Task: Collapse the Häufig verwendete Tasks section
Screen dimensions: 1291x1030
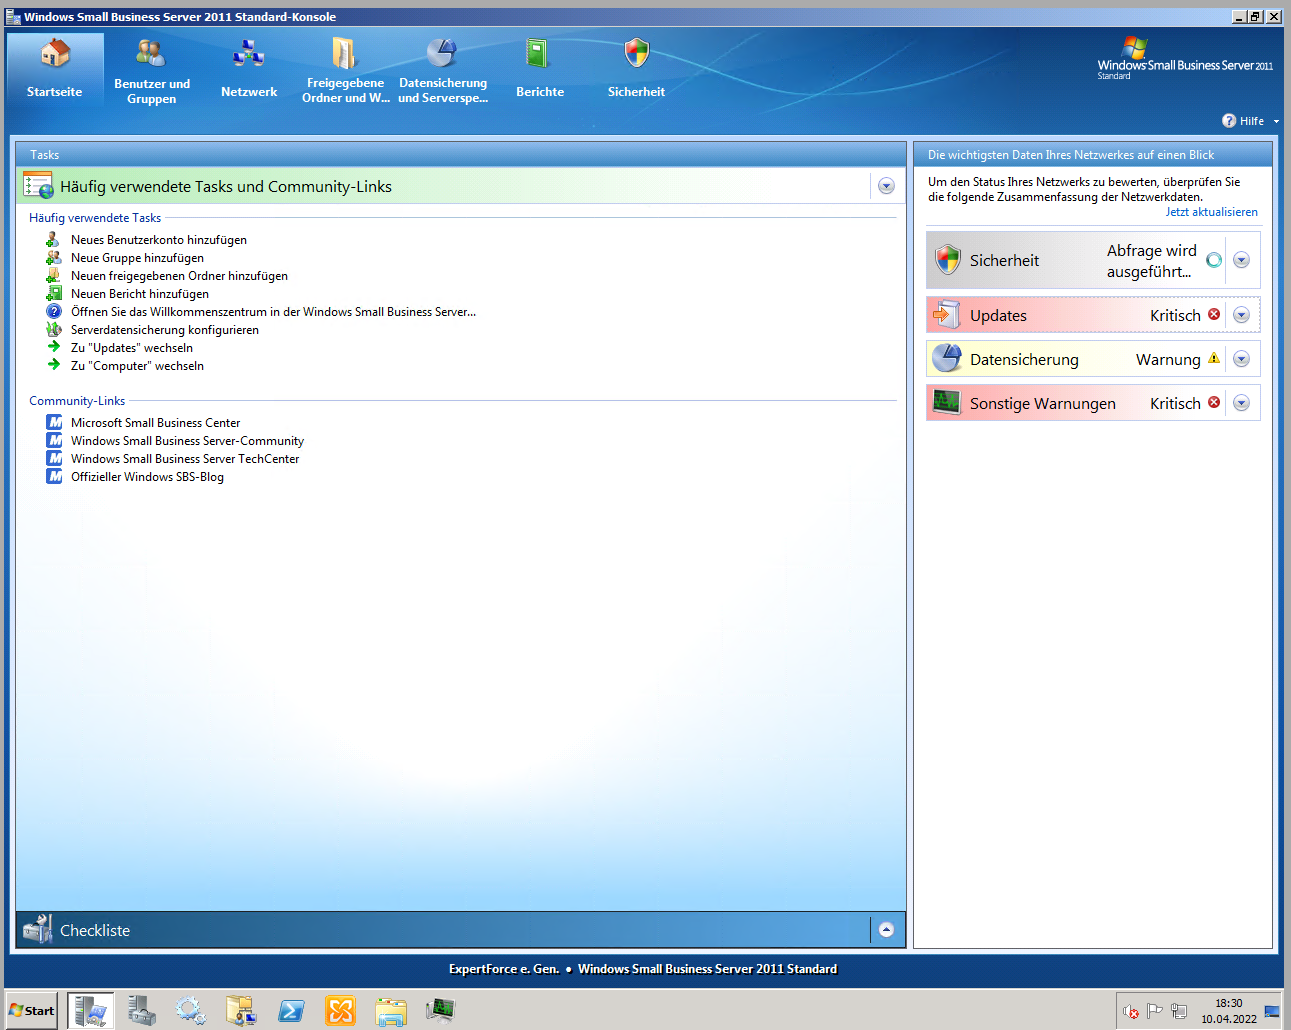Action: (886, 186)
